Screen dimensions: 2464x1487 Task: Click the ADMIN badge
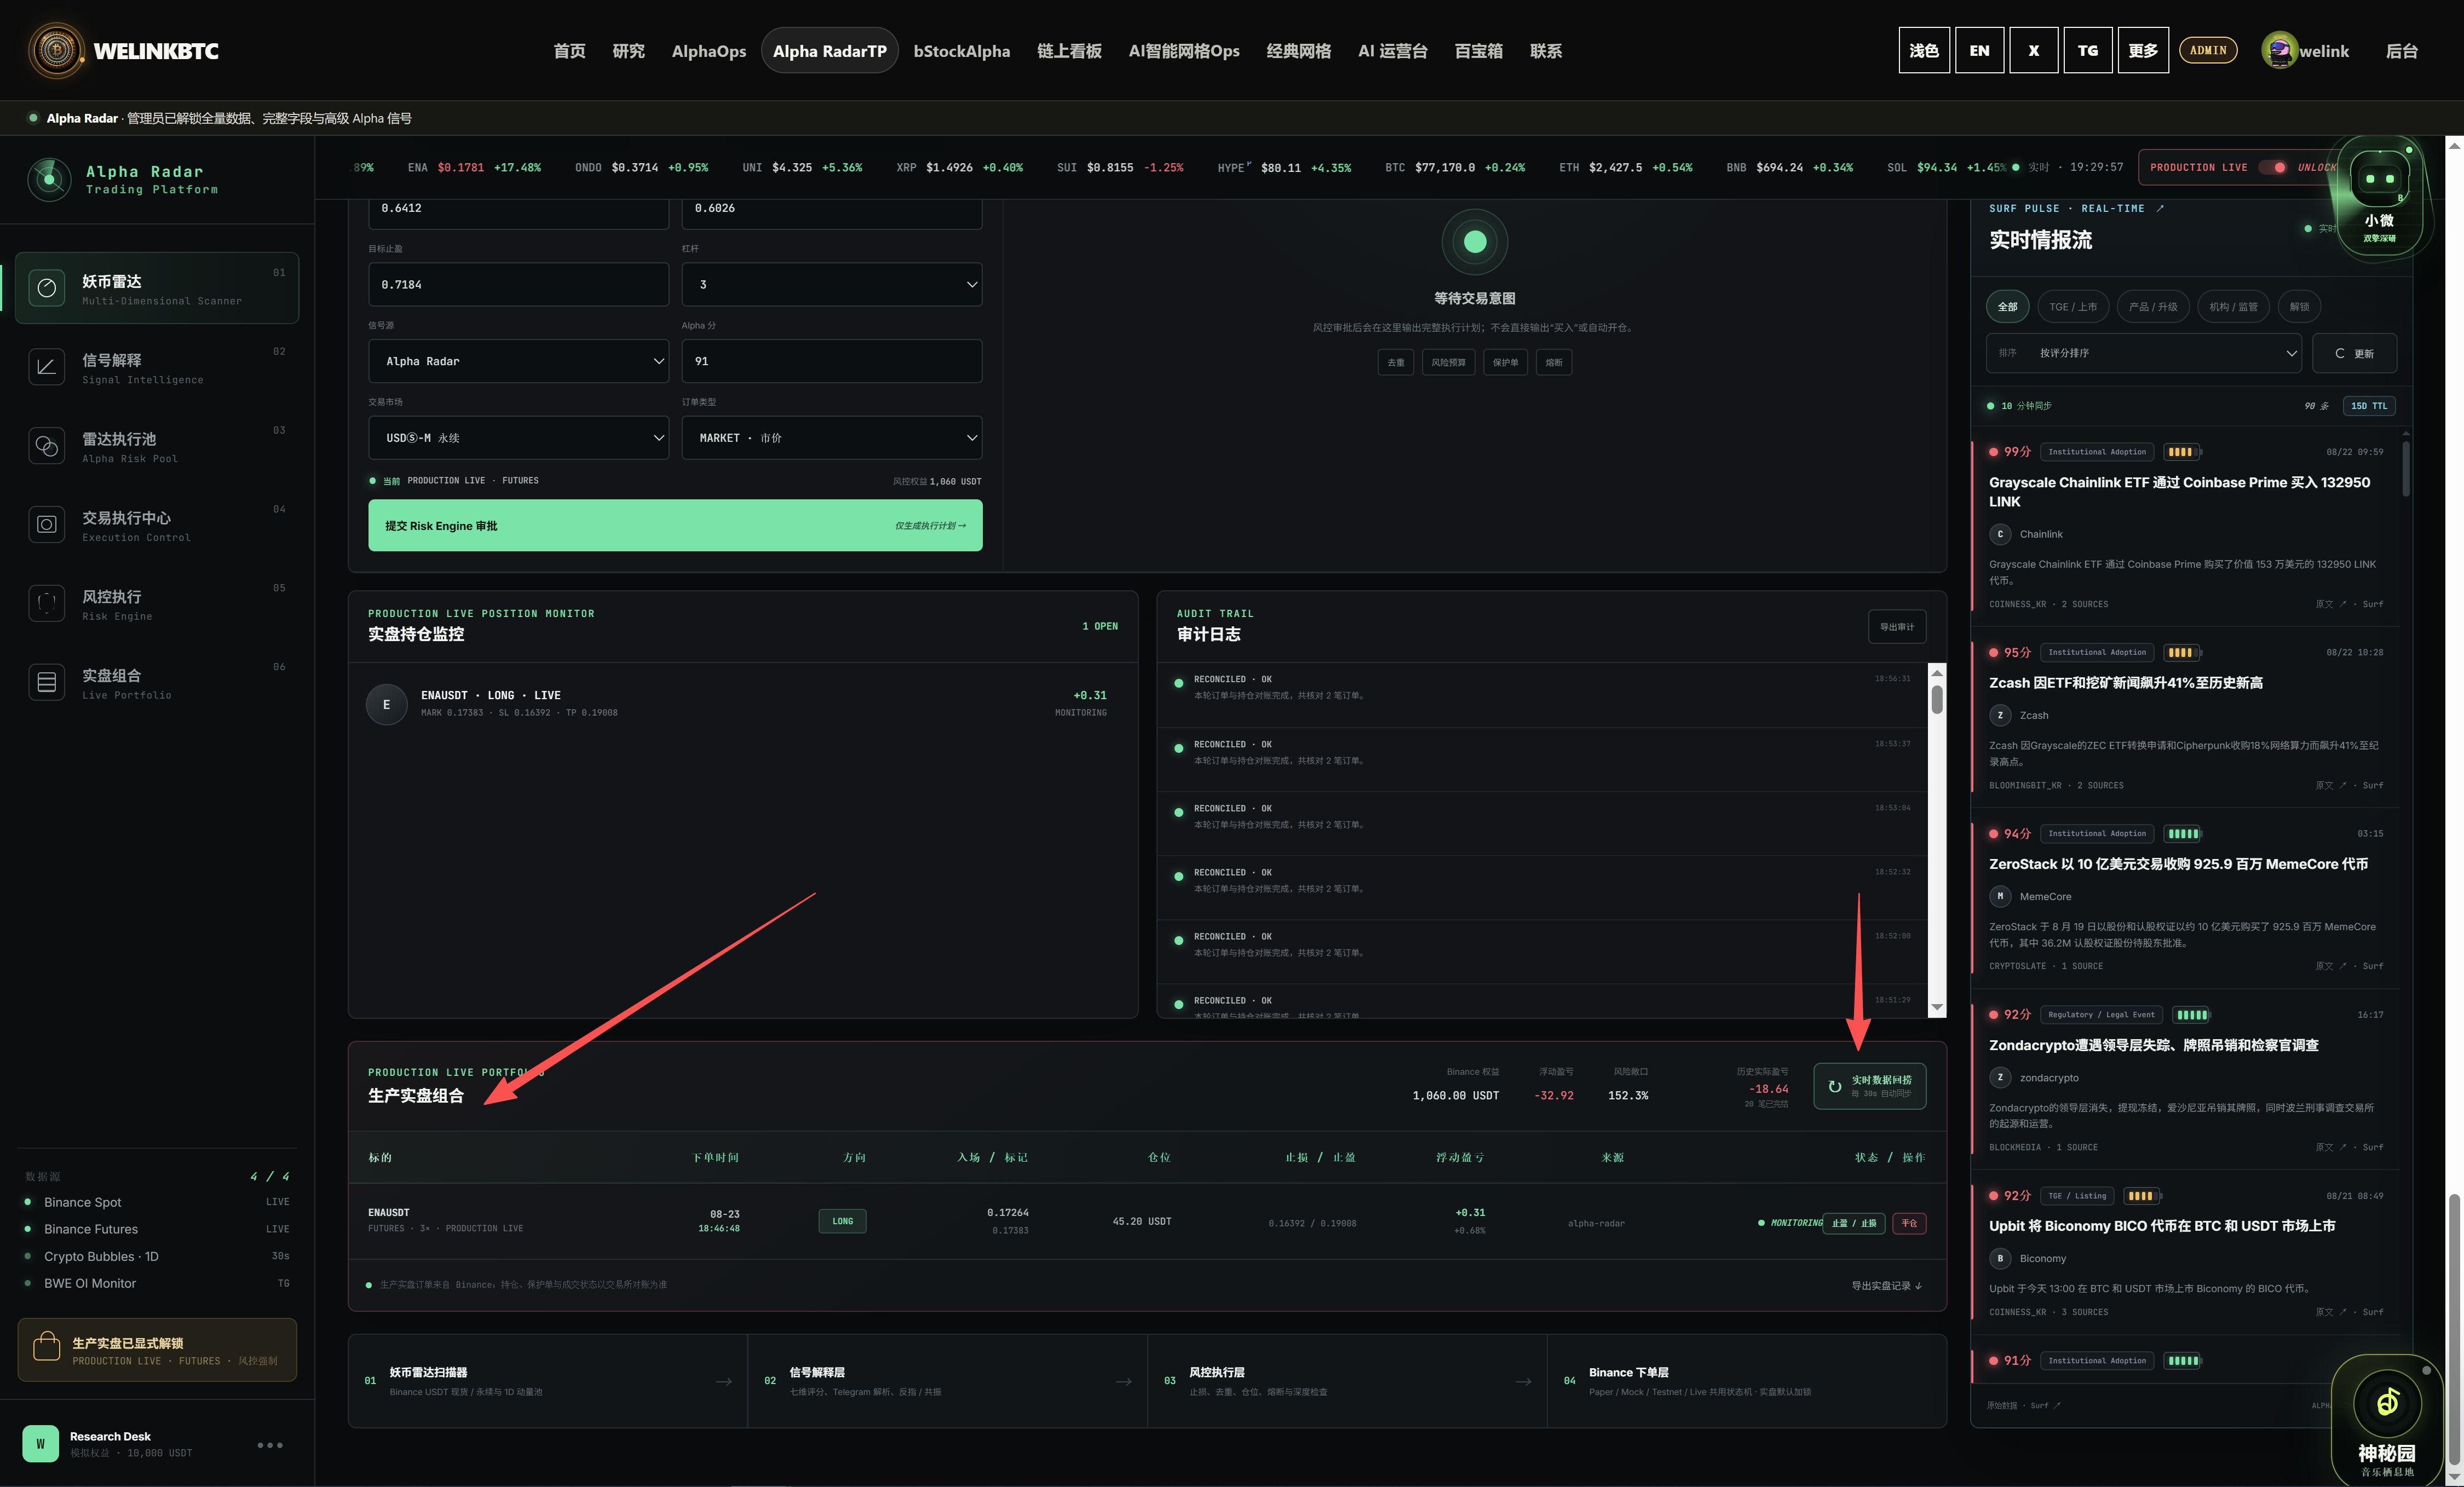click(2208, 50)
